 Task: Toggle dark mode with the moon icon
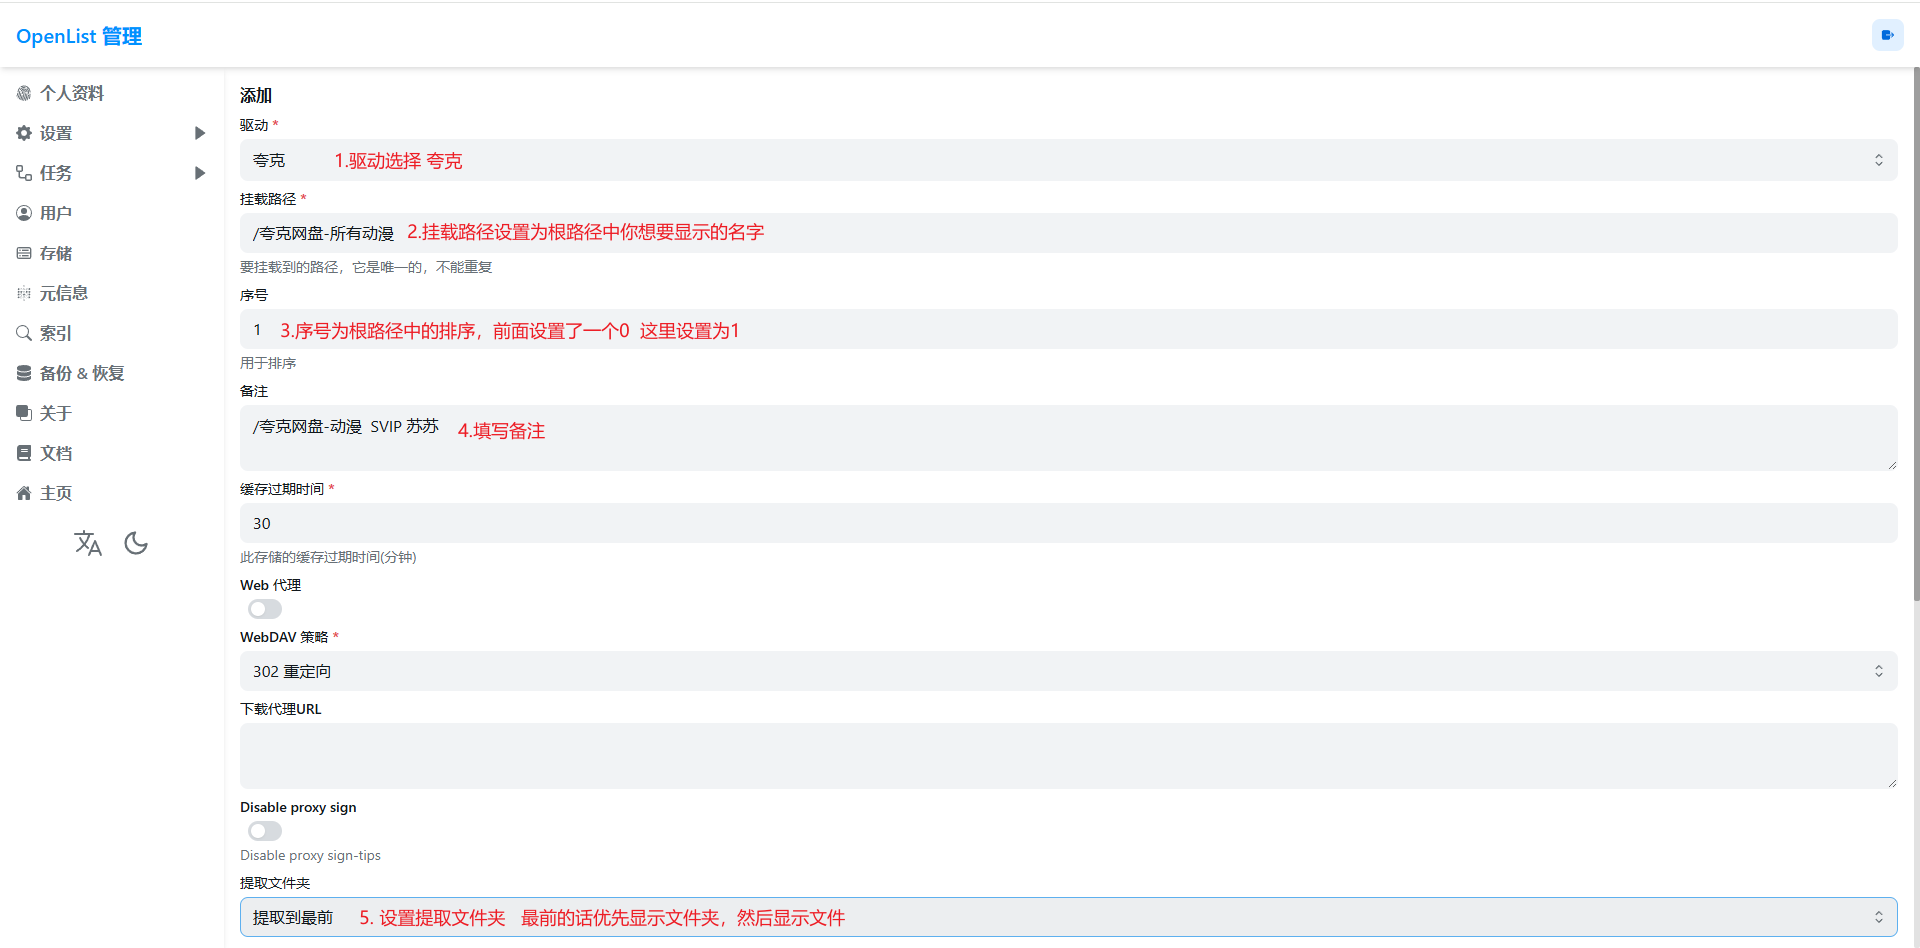pos(136,543)
